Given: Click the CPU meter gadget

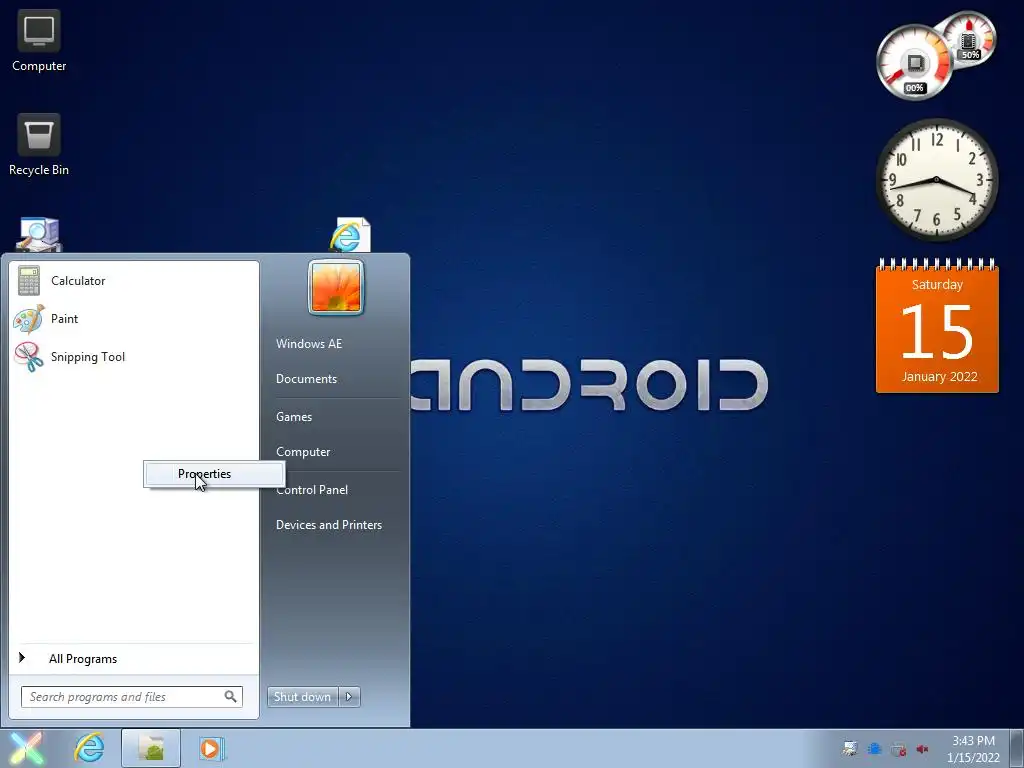Looking at the screenshot, I should click(914, 63).
